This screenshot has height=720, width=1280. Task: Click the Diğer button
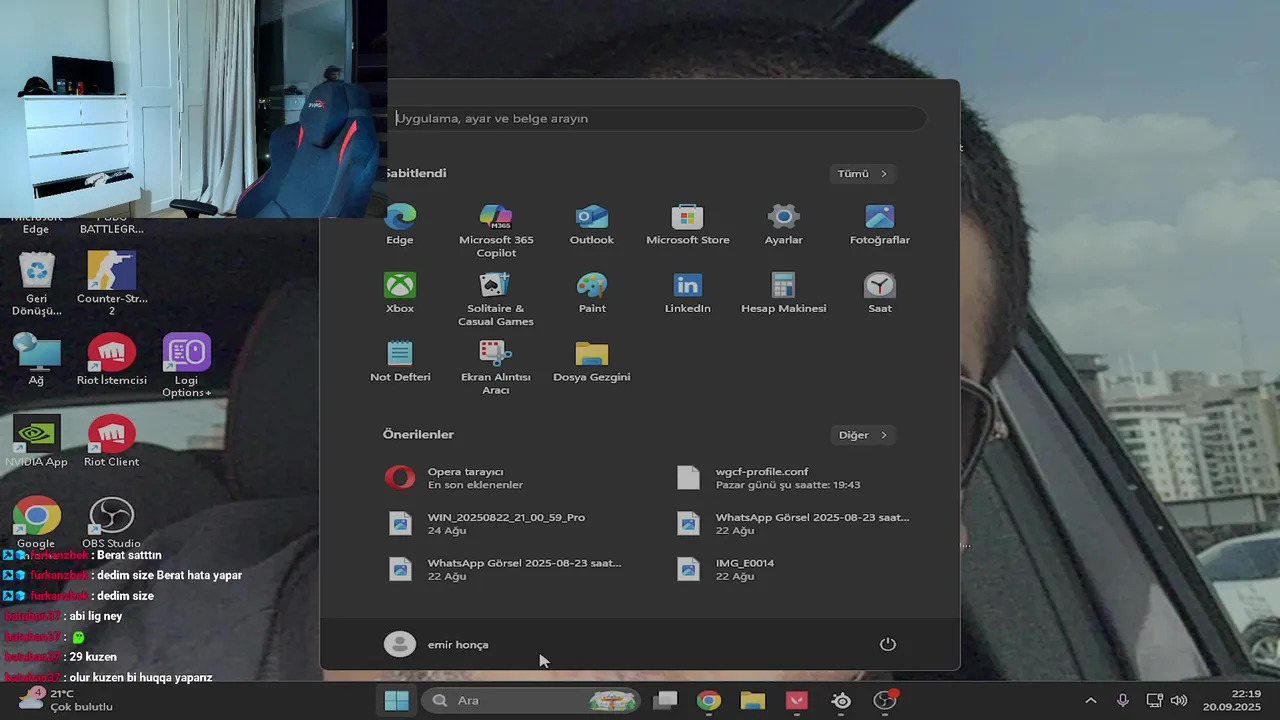[862, 435]
